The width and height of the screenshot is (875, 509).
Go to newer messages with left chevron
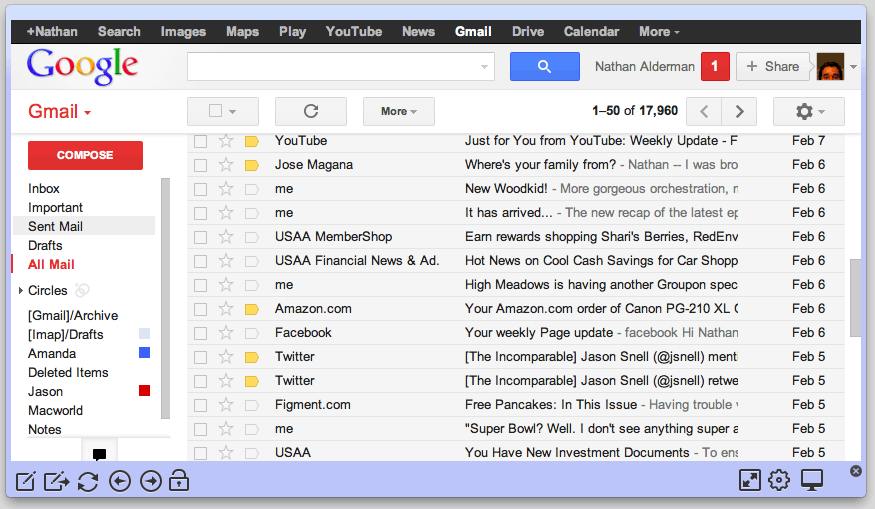click(704, 111)
